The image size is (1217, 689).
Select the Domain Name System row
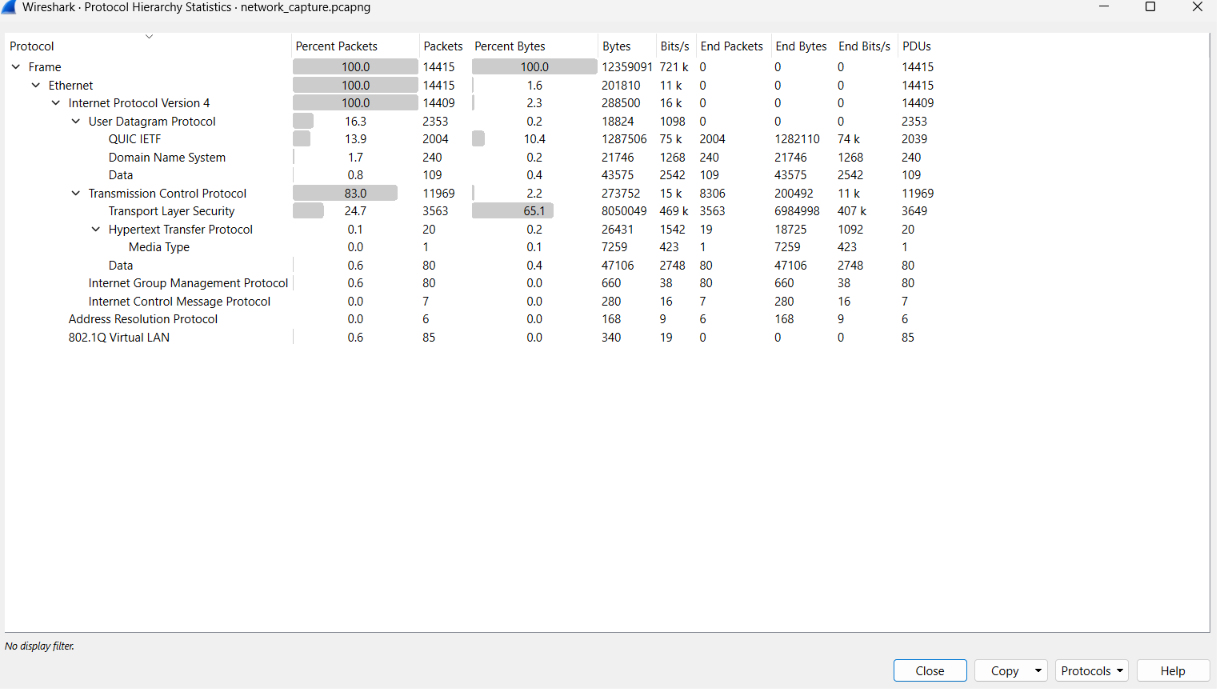(x=607, y=157)
